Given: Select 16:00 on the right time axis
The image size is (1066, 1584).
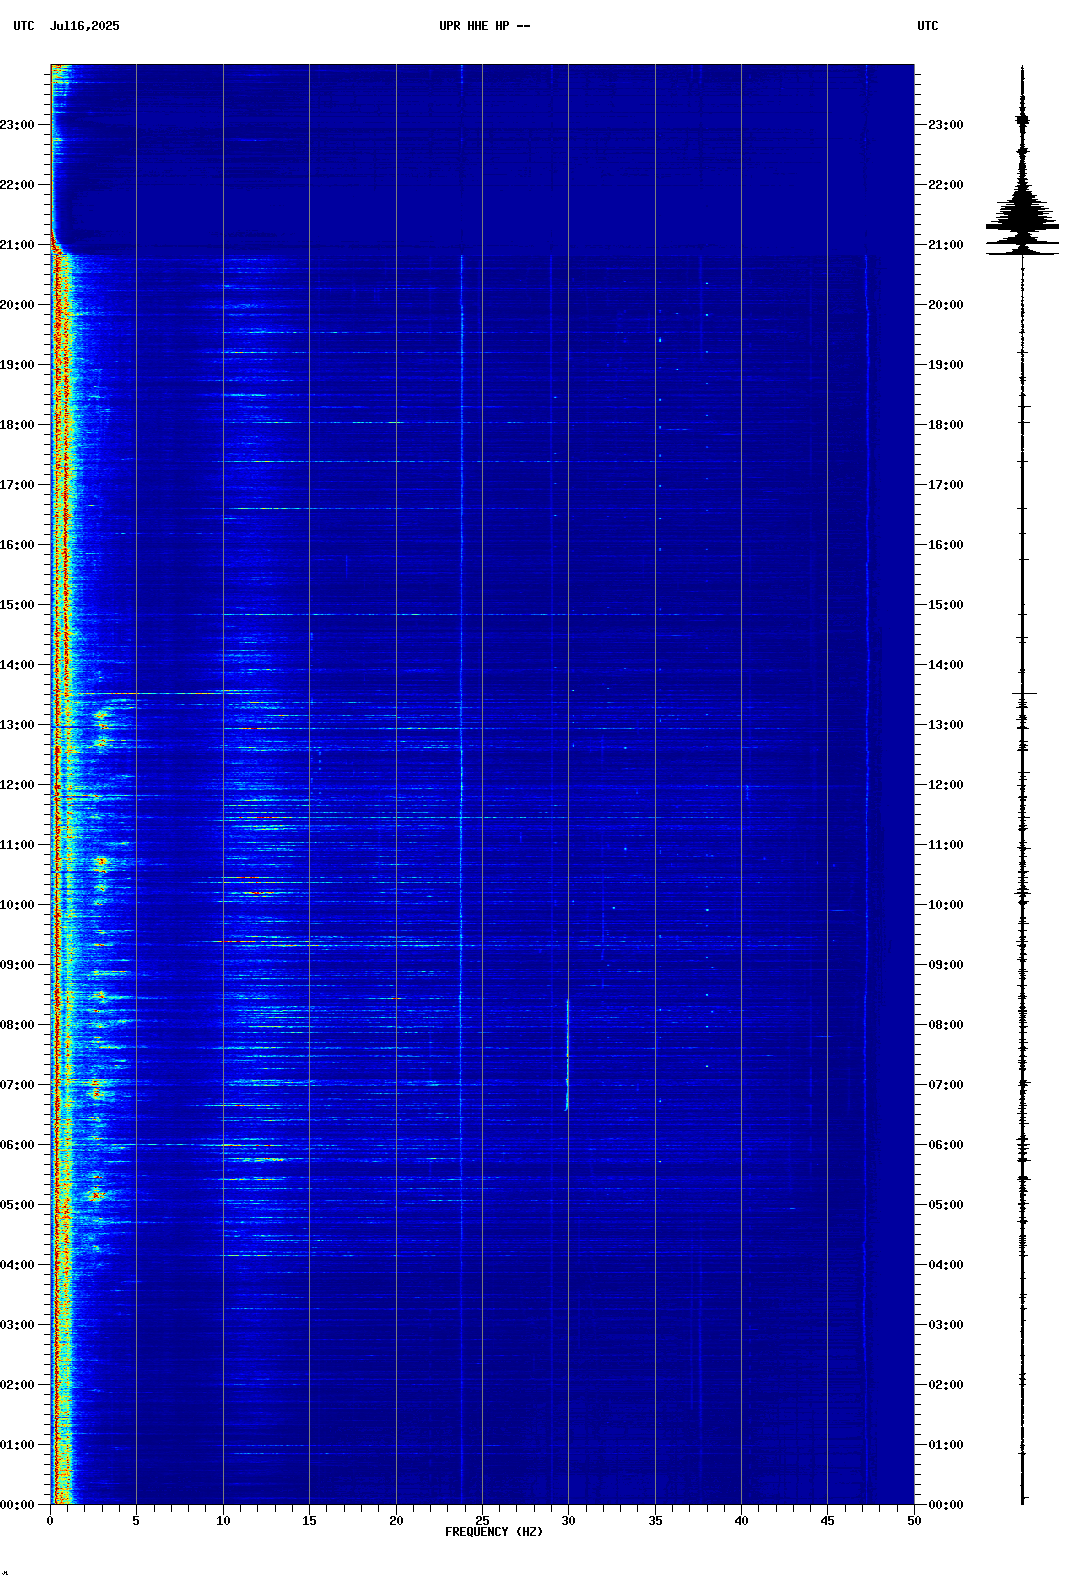Looking at the screenshot, I should (946, 545).
